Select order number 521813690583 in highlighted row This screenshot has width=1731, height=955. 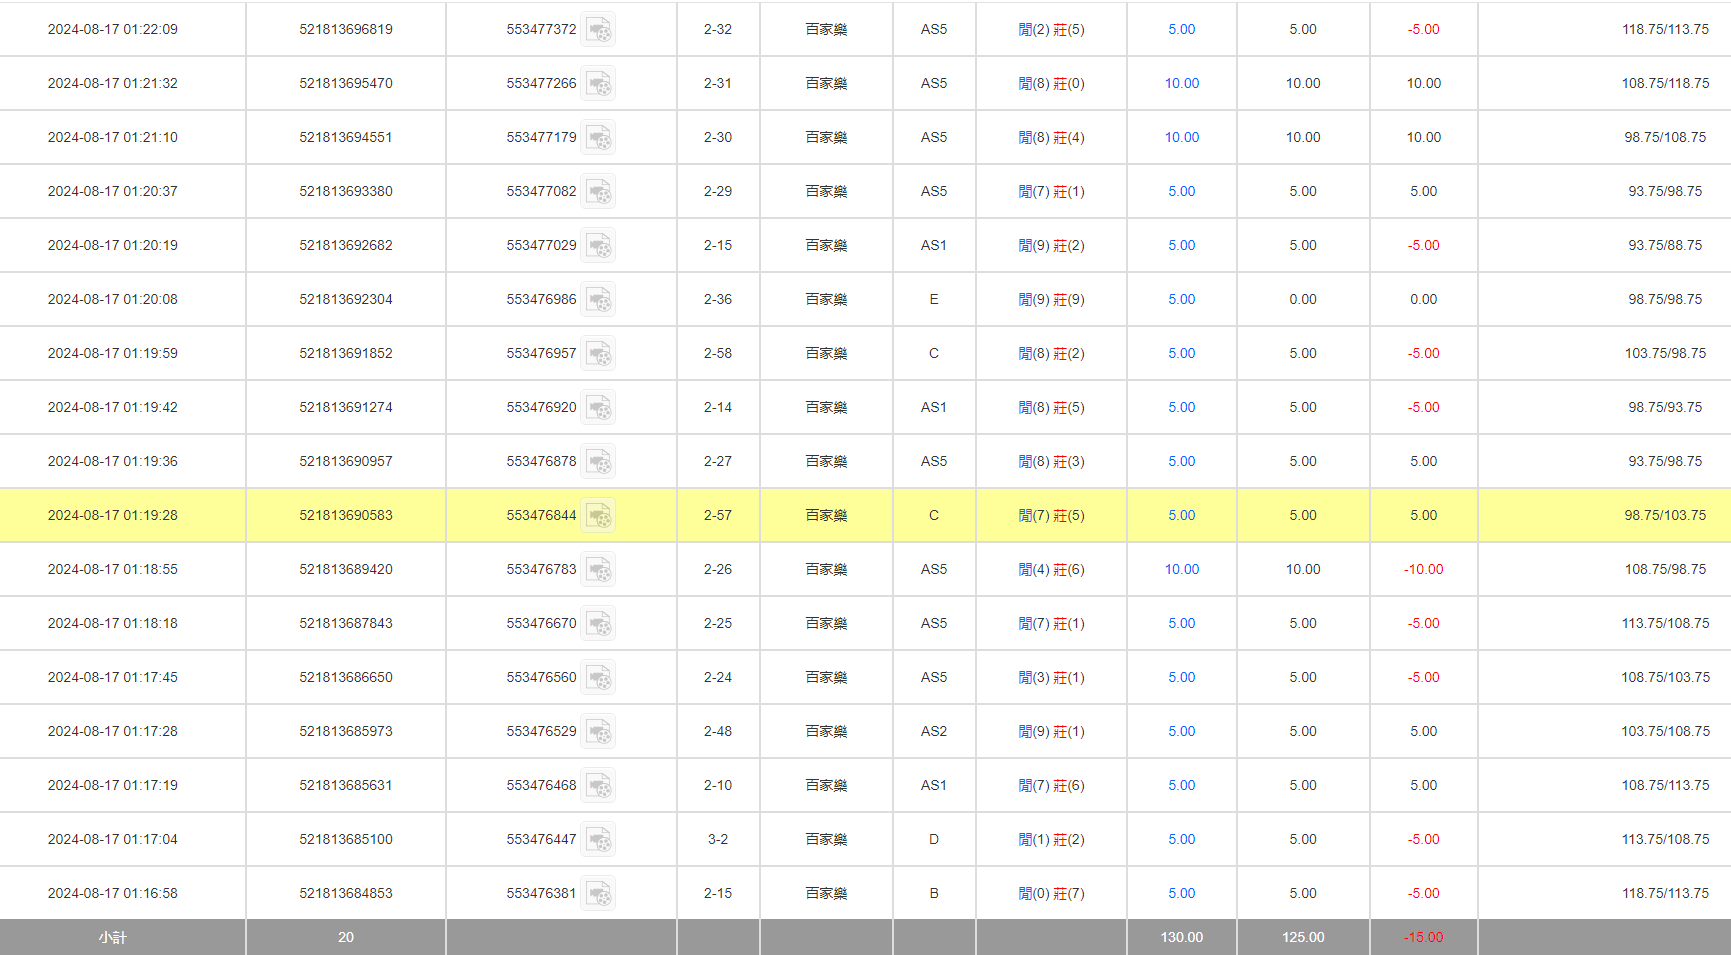(346, 516)
